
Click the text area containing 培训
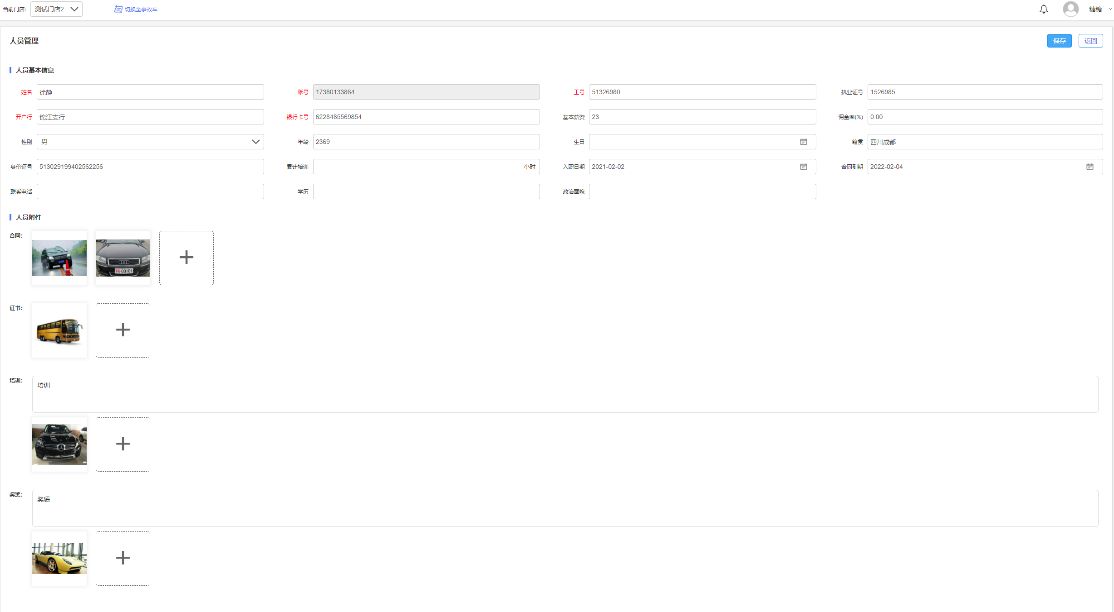pyautogui.click(x=565, y=394)
